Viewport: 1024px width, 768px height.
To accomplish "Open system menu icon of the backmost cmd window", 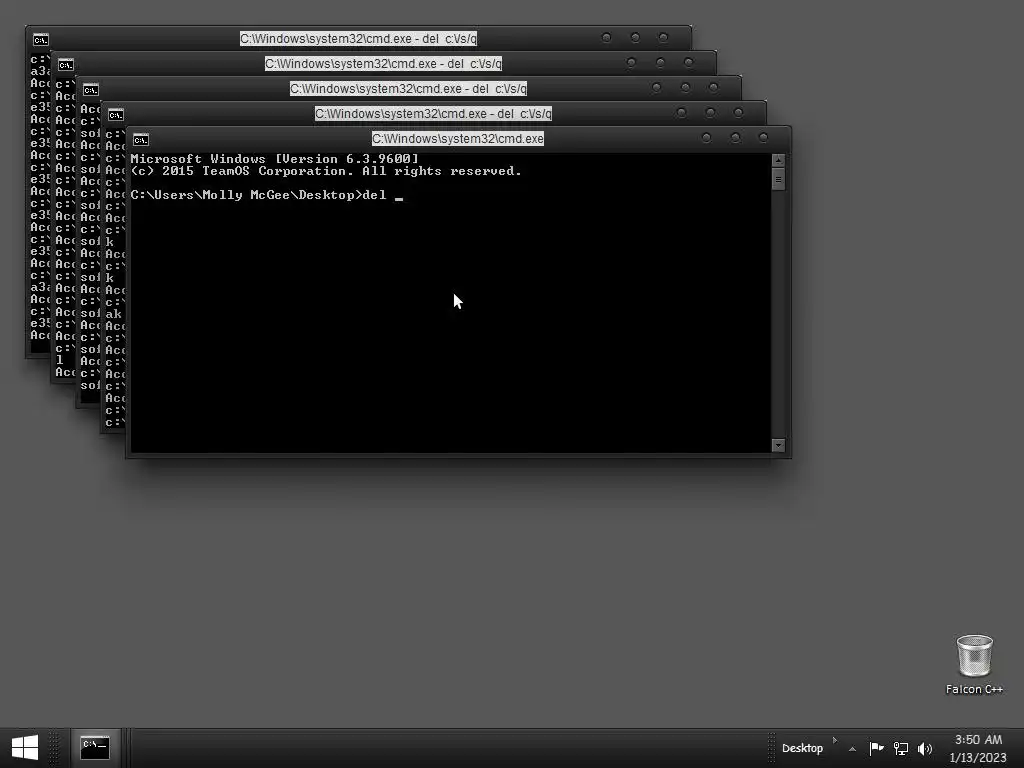I will [41, 40].
